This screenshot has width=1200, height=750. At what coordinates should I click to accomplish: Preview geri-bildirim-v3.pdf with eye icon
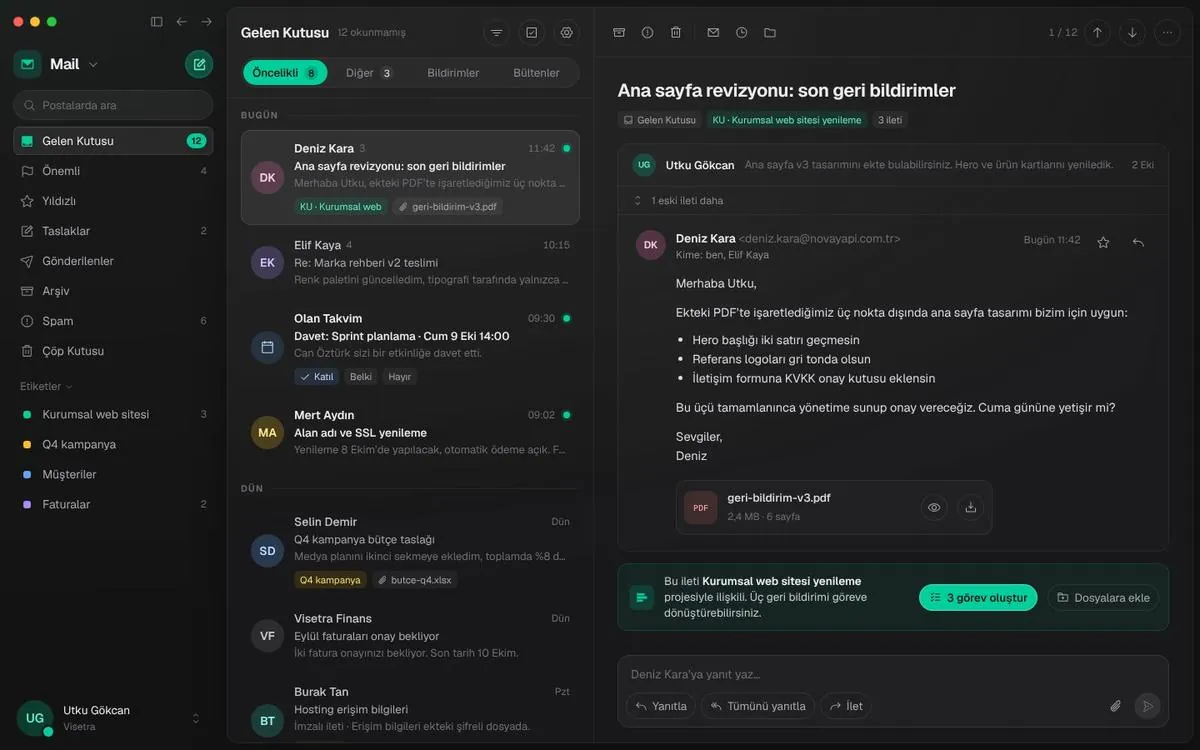click(934, 507)
